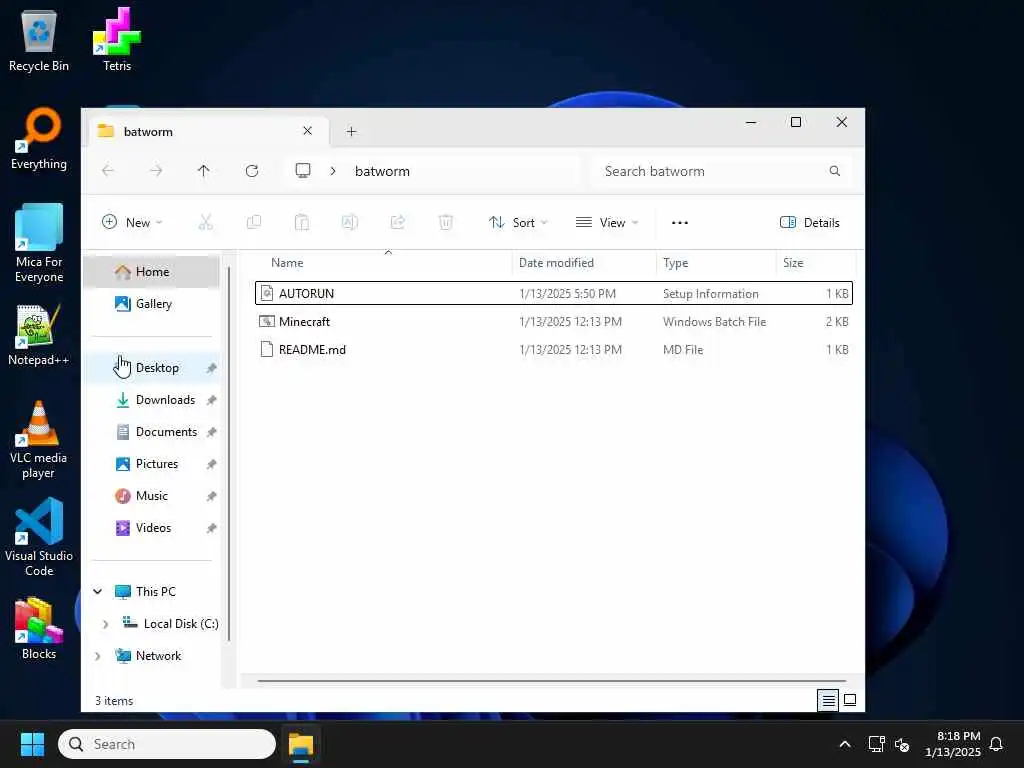
Task: Toggle the Details pane
Action: [810, 223]
